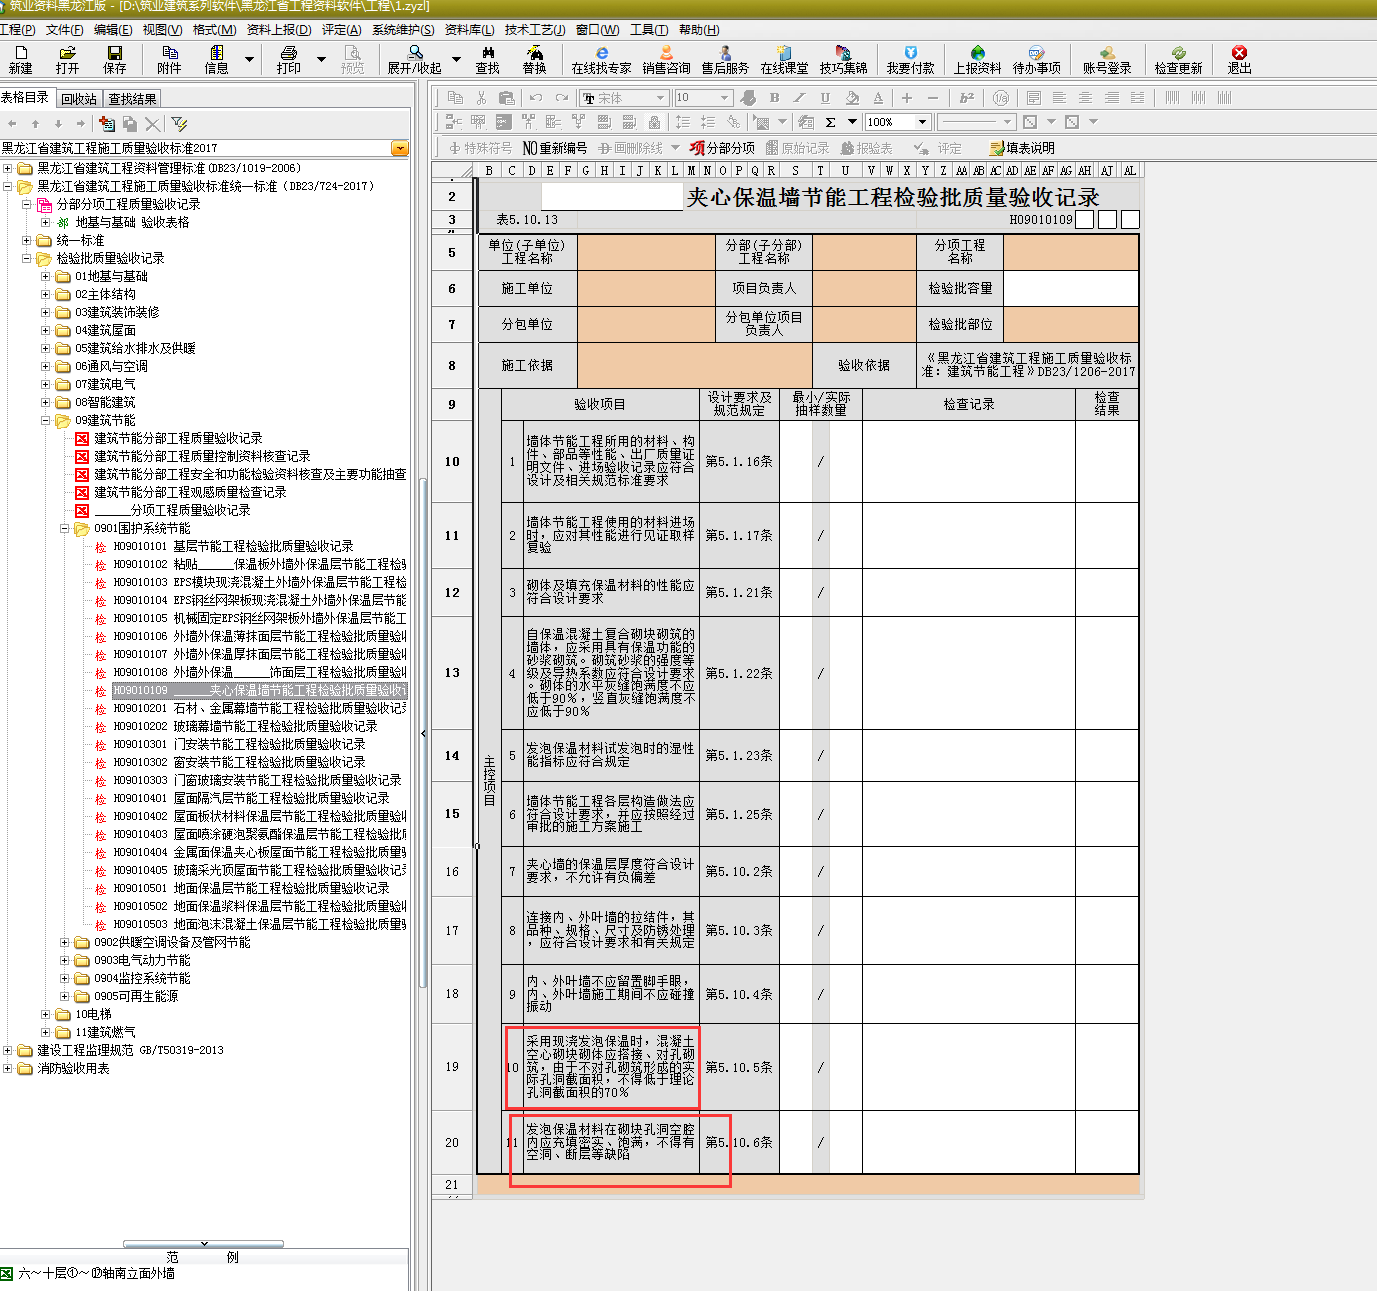Click the 保存 (Save) toolbar icon
Screen dimensions: 1377x1291
pos(115,60)
